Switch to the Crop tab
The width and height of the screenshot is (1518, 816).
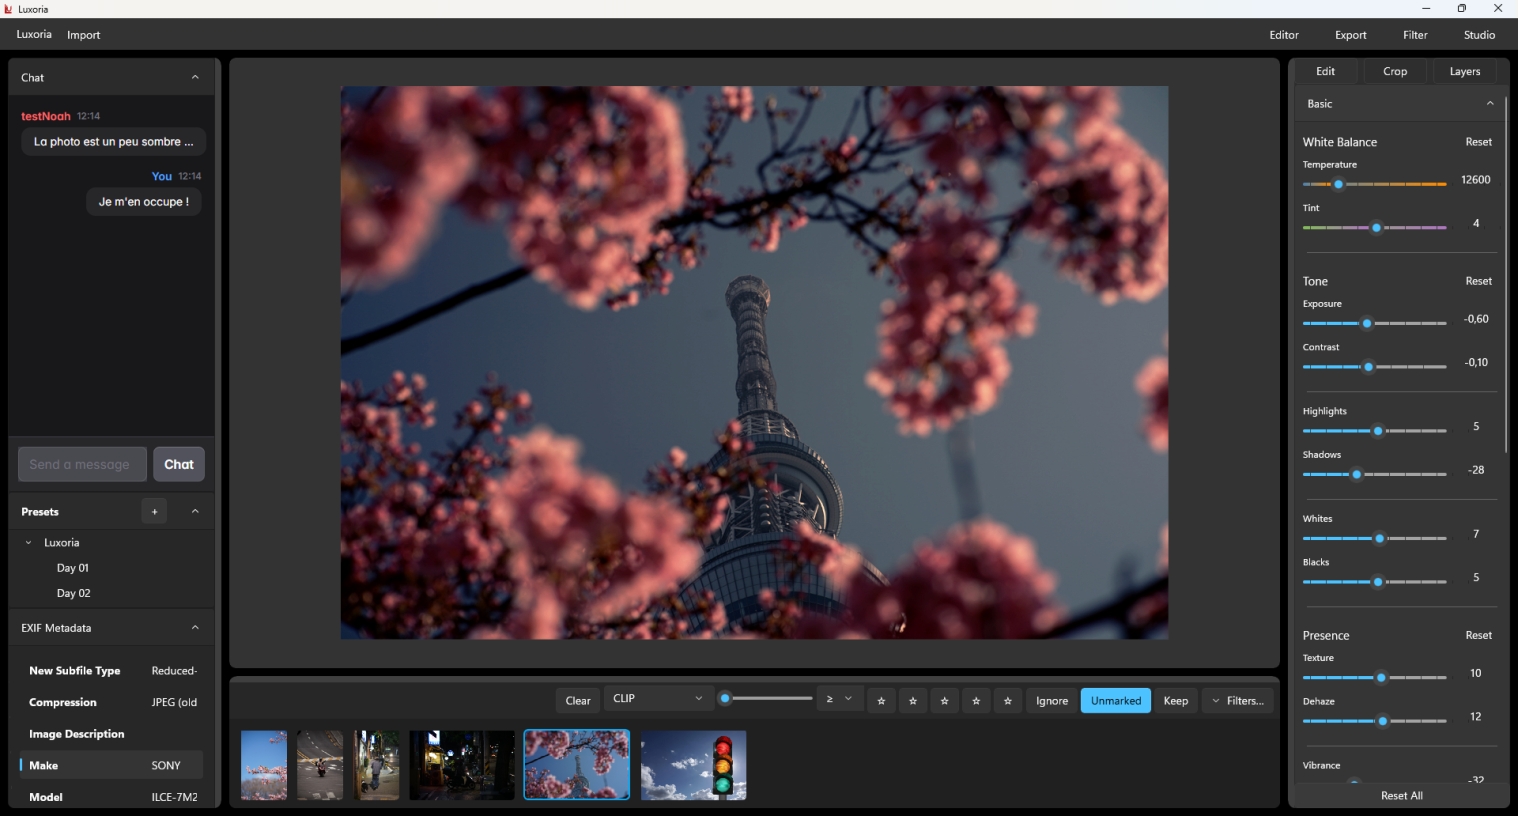coord(1394,72)
